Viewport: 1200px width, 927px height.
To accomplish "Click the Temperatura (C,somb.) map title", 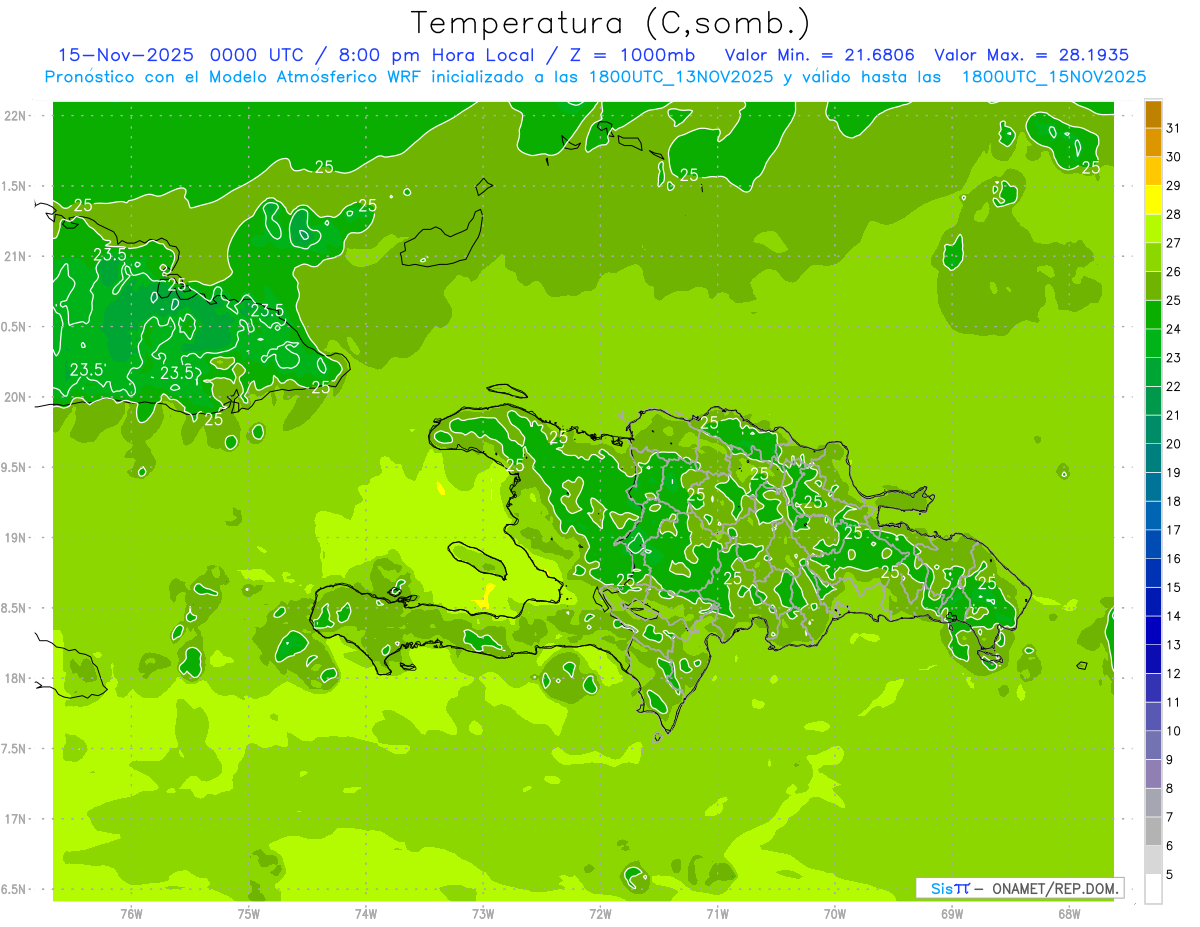I will point(611,23).
